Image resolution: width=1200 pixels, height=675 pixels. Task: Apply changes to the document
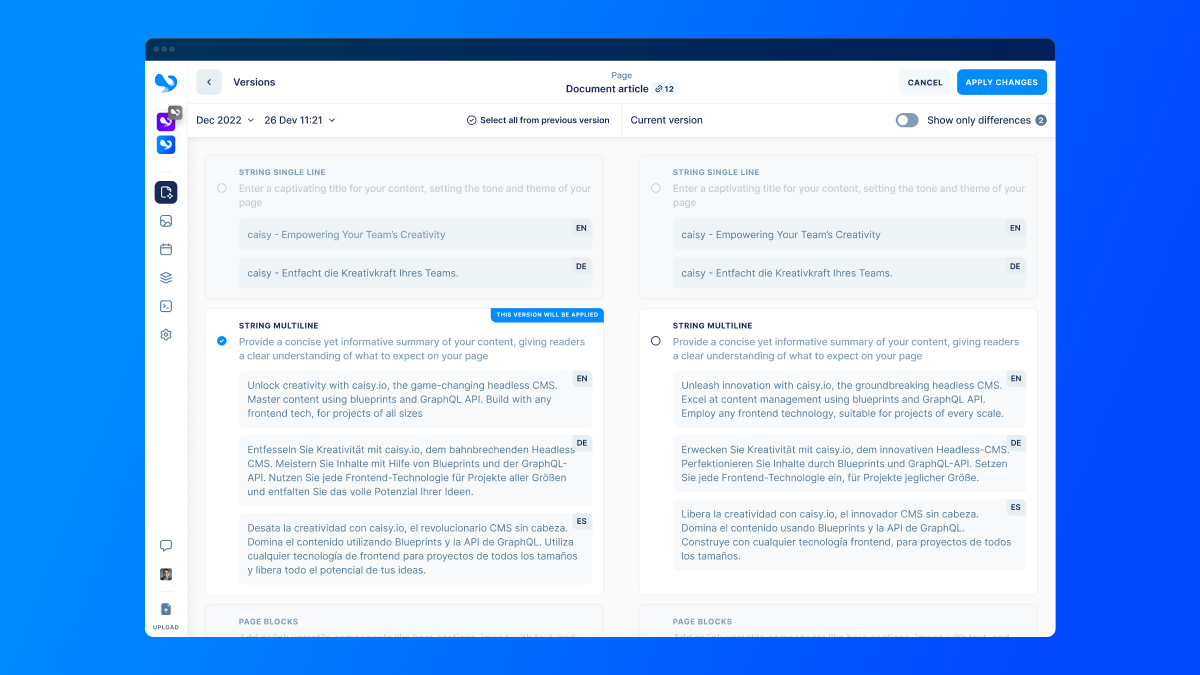pyautogui.click(x=1002, y=82)
